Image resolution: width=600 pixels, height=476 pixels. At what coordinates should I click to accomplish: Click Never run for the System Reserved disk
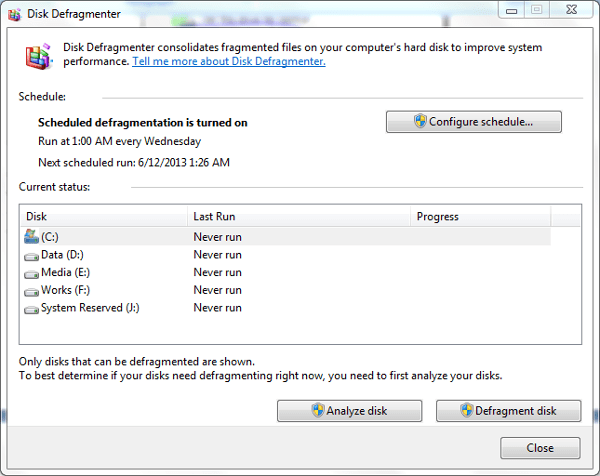click(x=217, y=308)
